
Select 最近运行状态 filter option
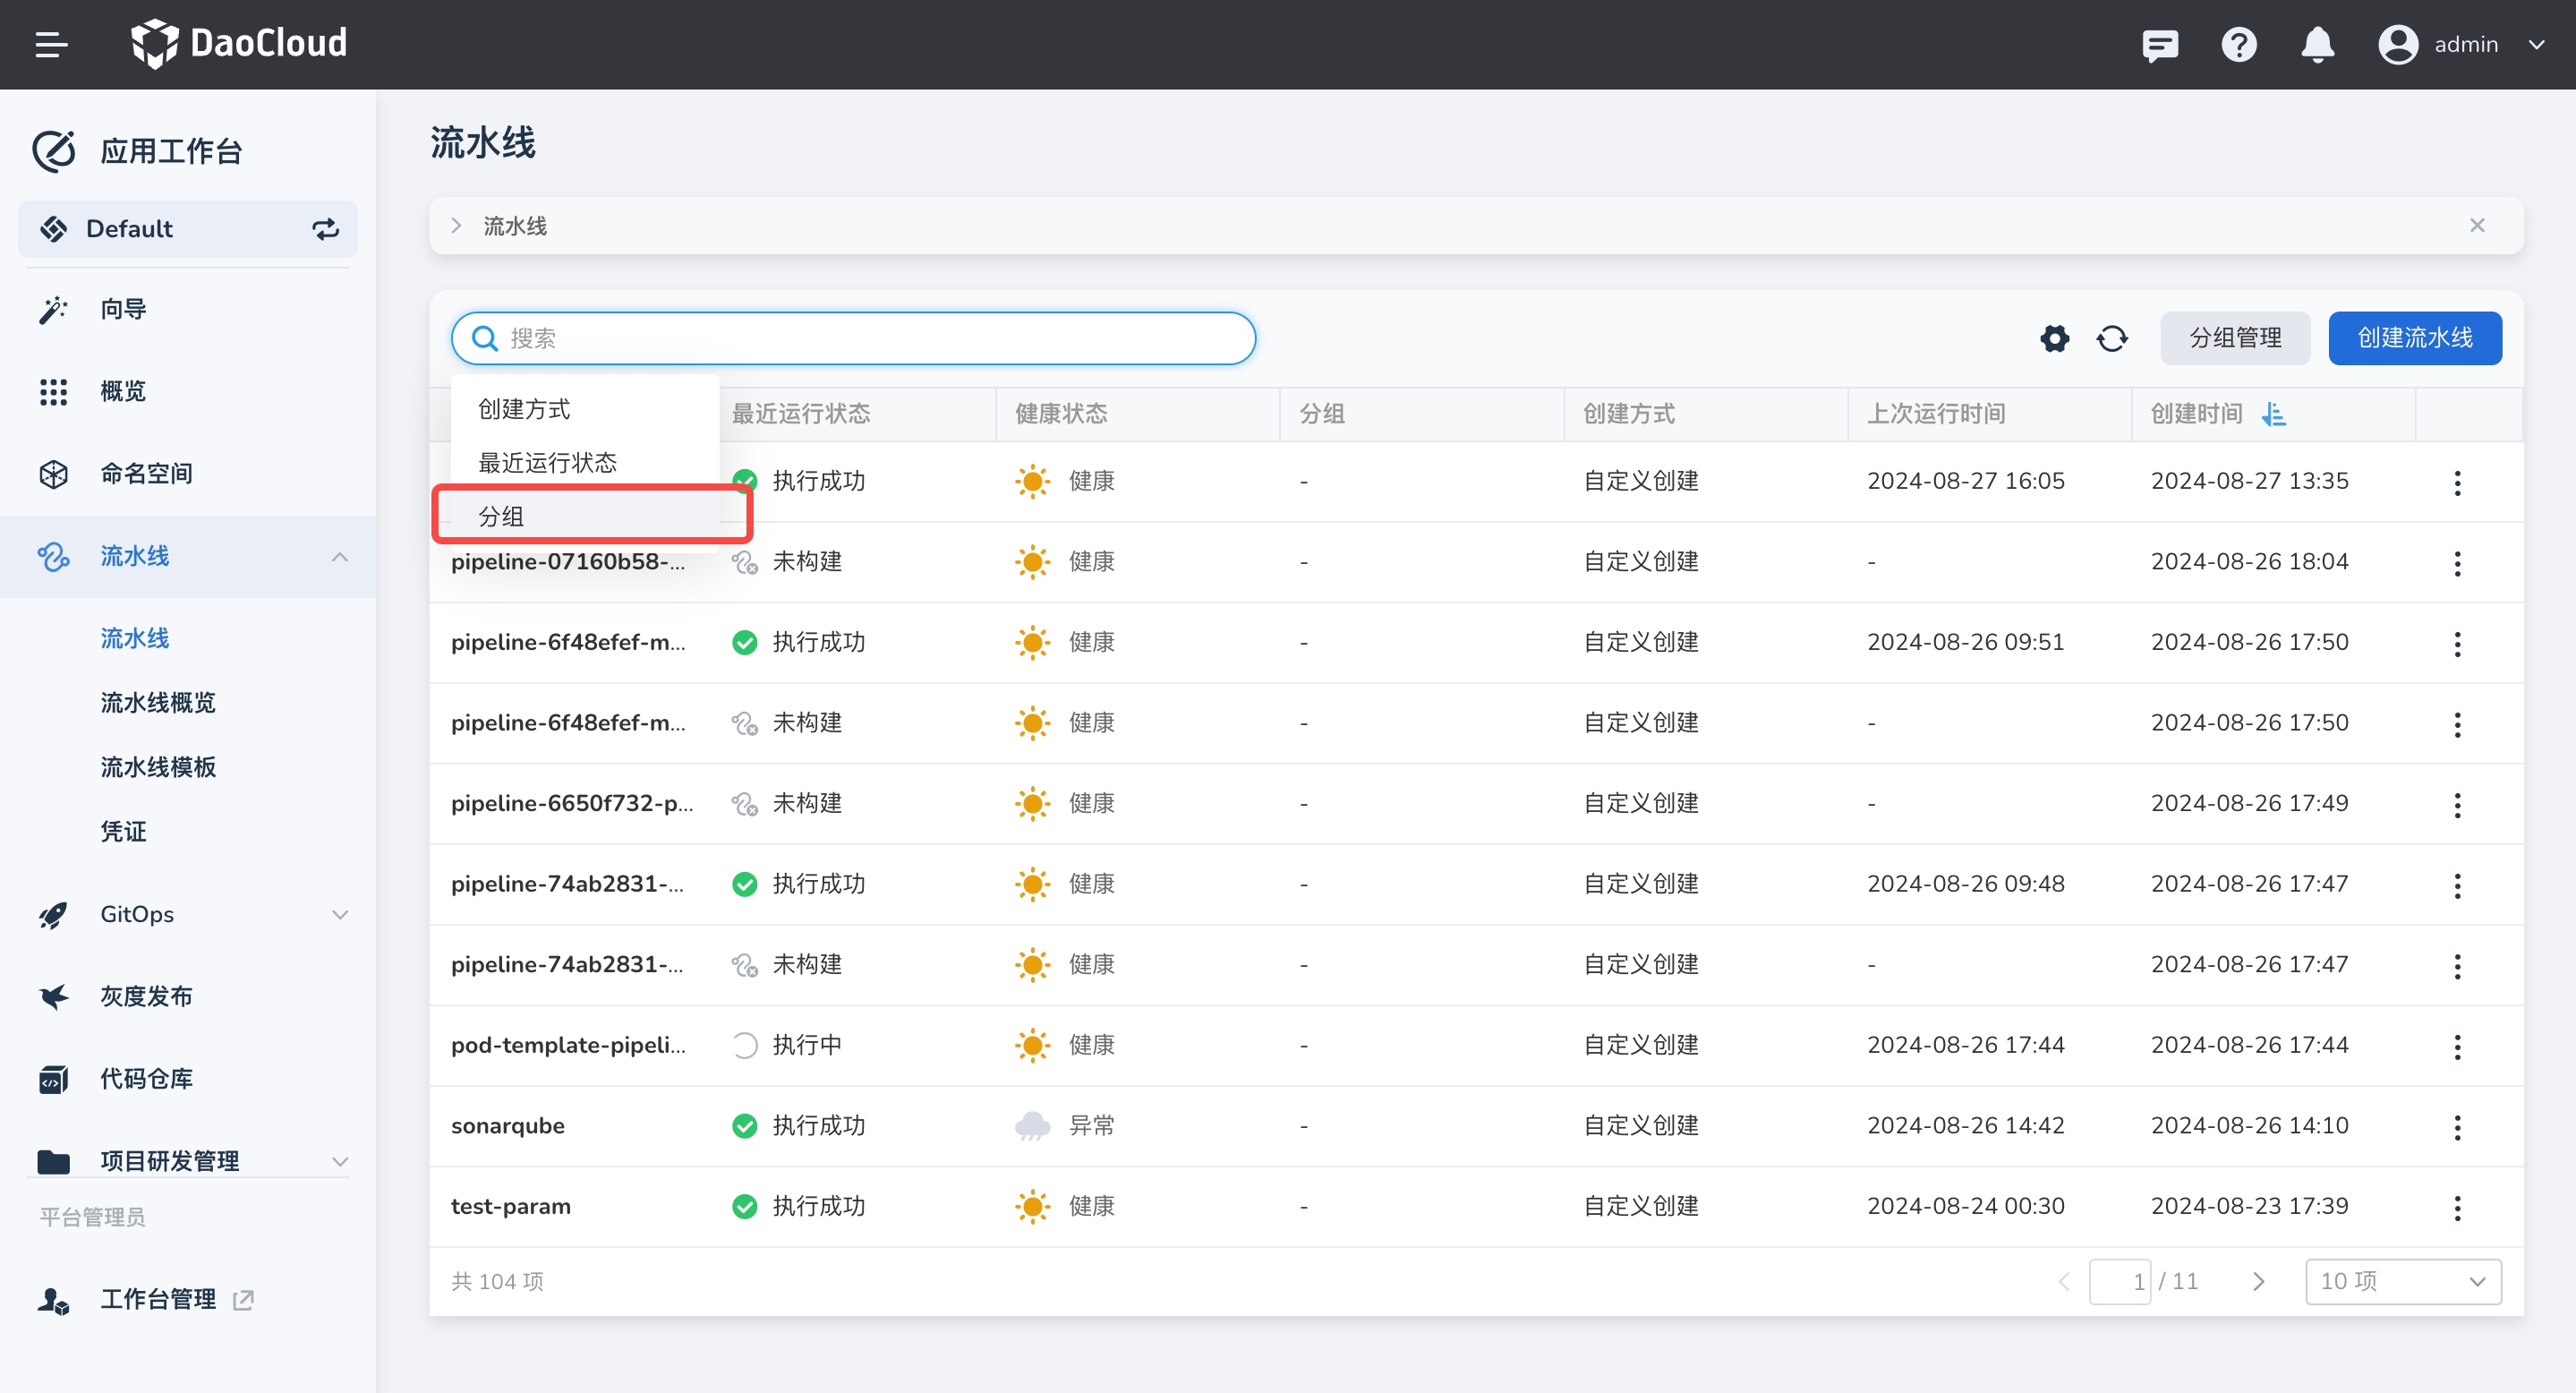point(547,463)
